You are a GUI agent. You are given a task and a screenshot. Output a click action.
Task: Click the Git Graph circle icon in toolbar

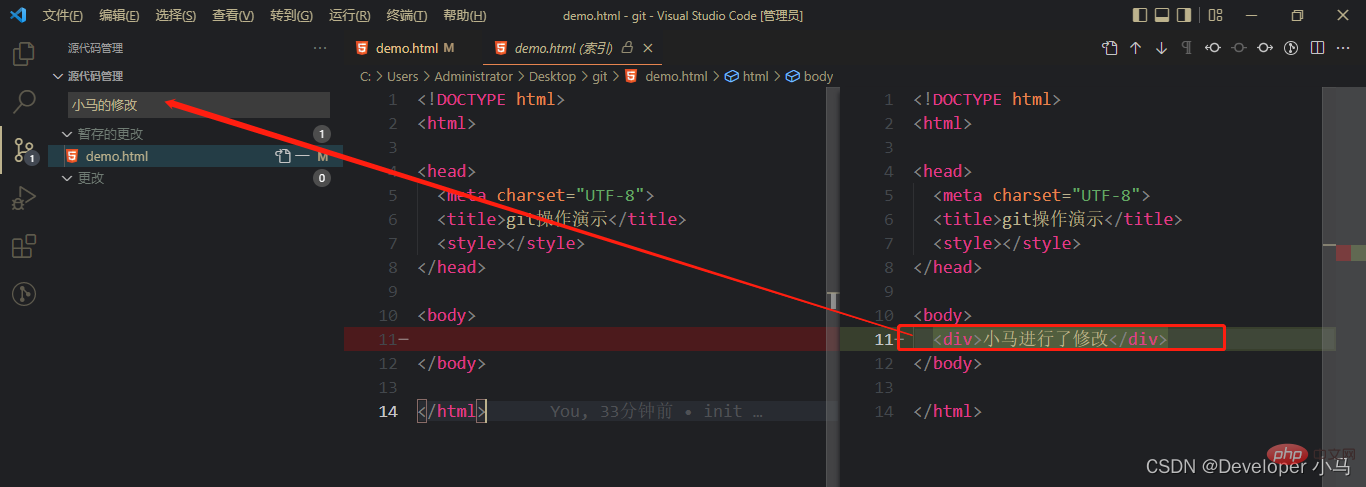click(x=1291, y=48)
